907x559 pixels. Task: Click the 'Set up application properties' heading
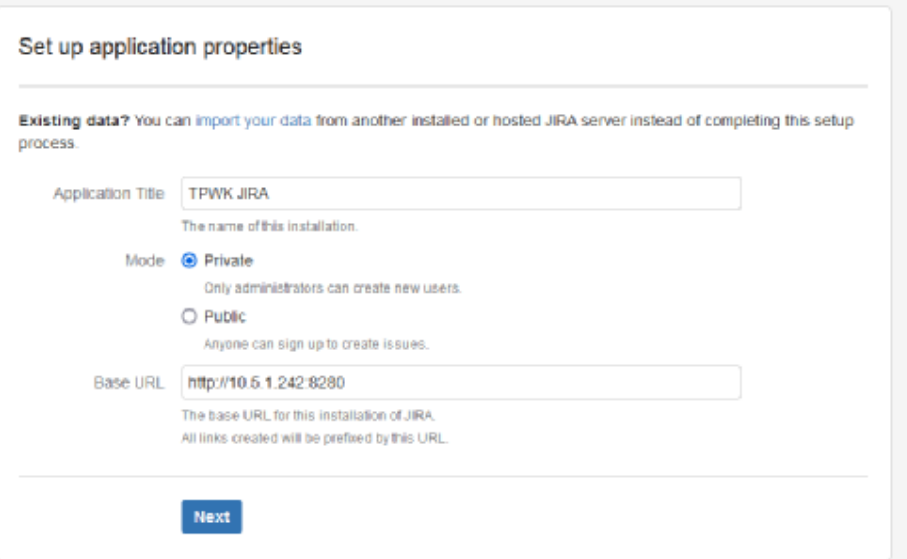click(161, 47)
